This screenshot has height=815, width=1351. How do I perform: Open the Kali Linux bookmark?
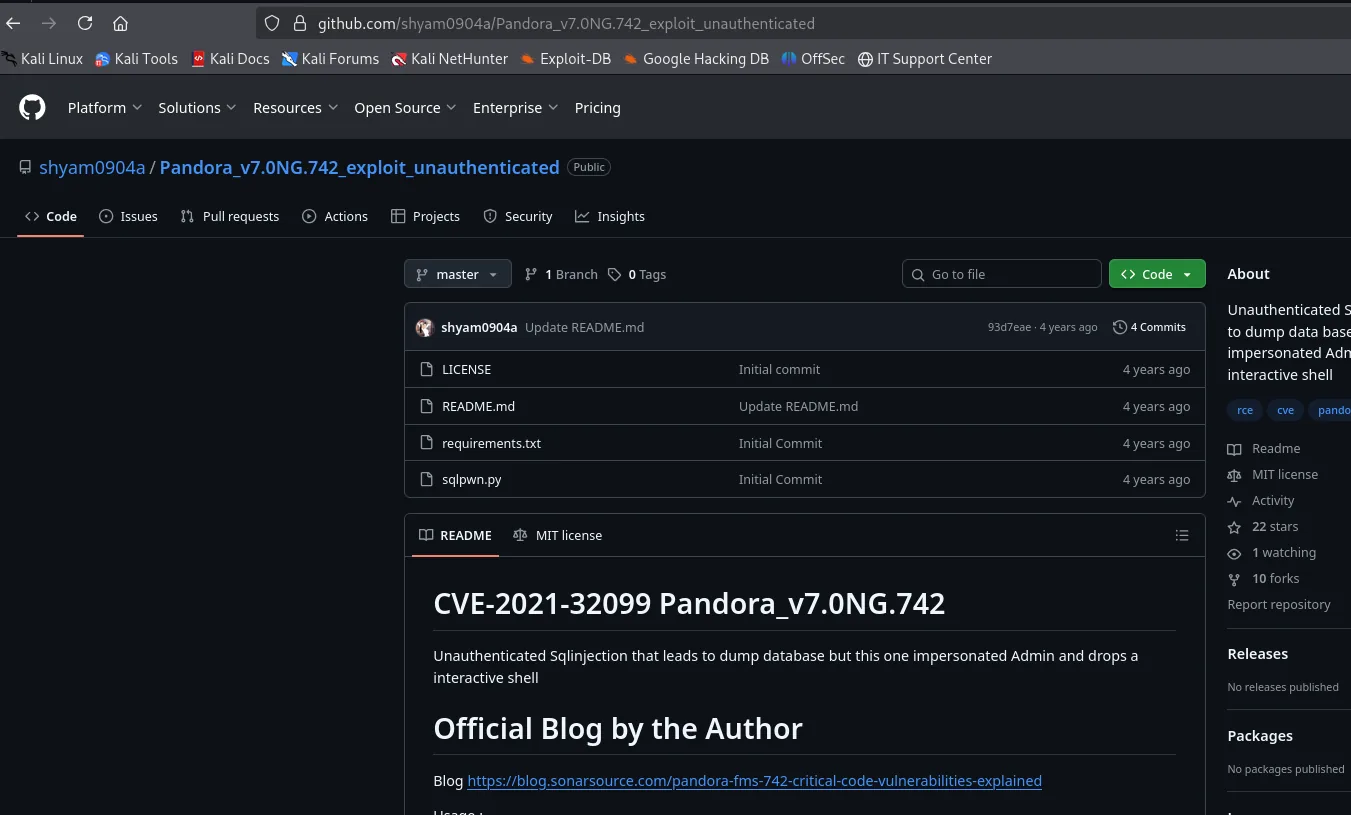click(x=42, y=59)
